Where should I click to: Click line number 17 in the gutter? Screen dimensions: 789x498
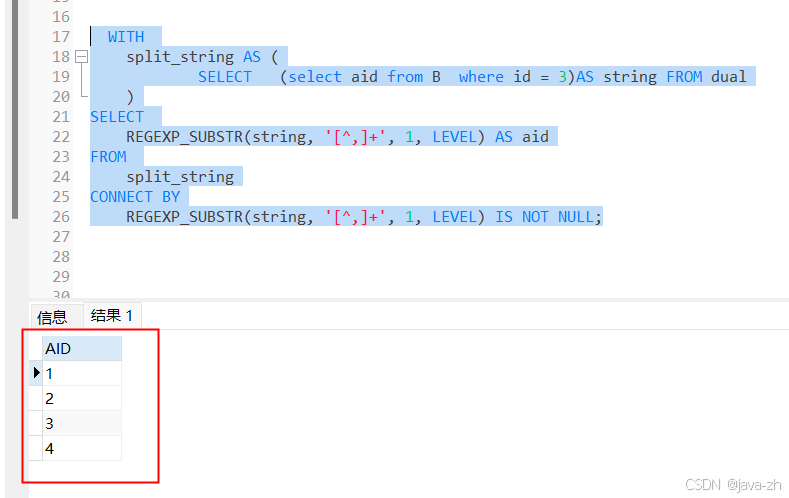coord(60,37)
